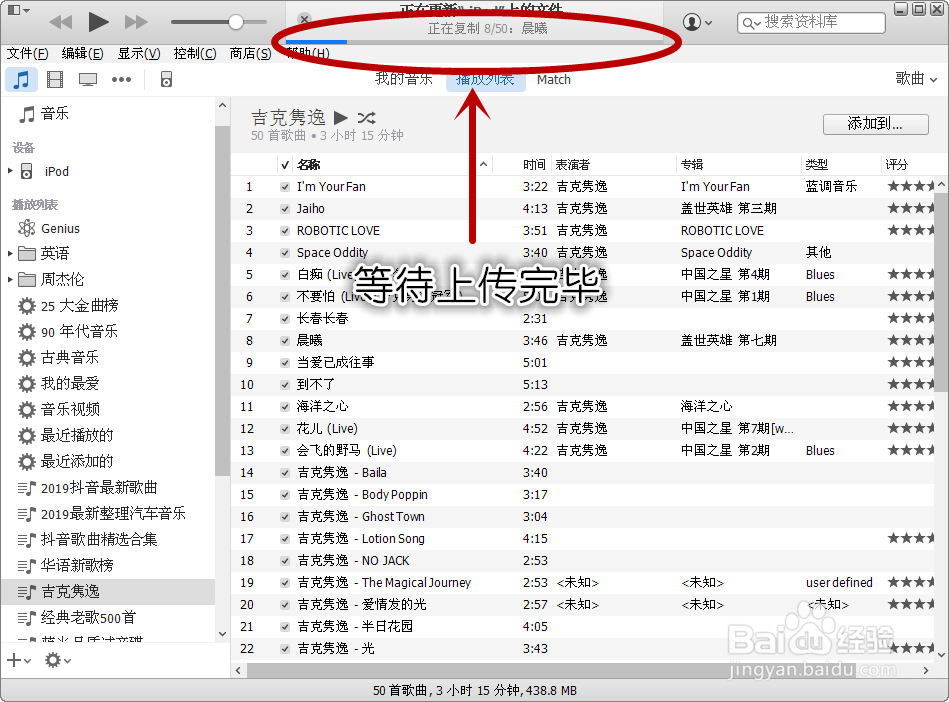
Task: Click the add playlist plus button
Action: click(18, 660)
